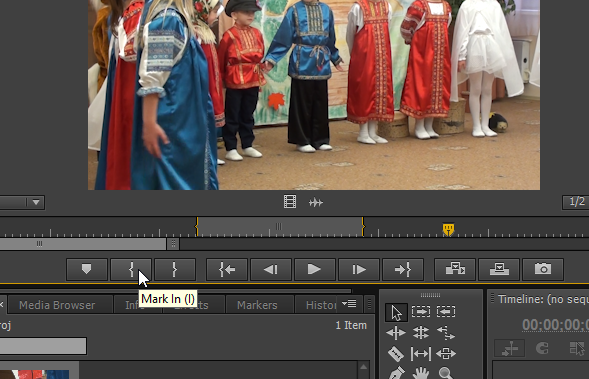Screen dimensions: 589x379
Task: Select the Track Select tool
Action: [x=421, y=312]
